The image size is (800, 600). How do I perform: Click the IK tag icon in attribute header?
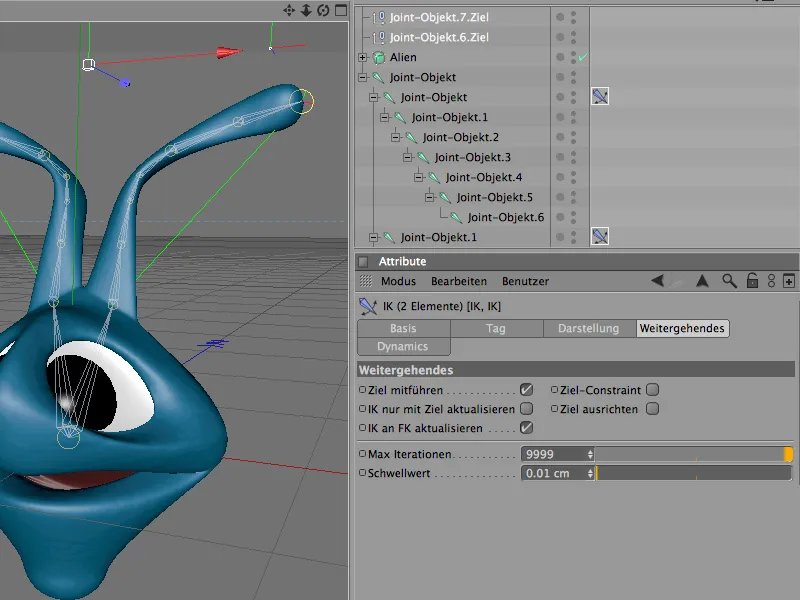pos(368,306)
